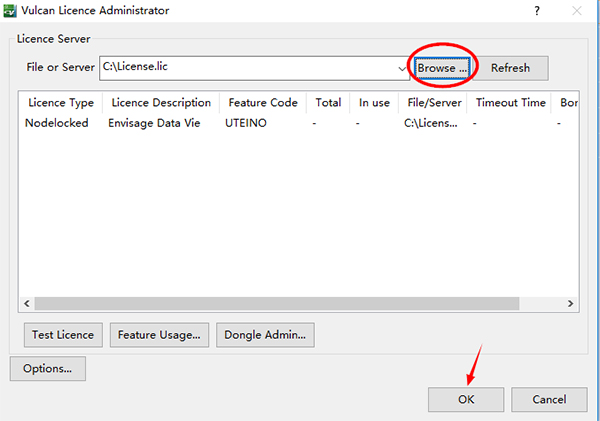The image size is (600, 421).
Task: Select the Envisage Data Vie description cell
Action: point(154,123)
